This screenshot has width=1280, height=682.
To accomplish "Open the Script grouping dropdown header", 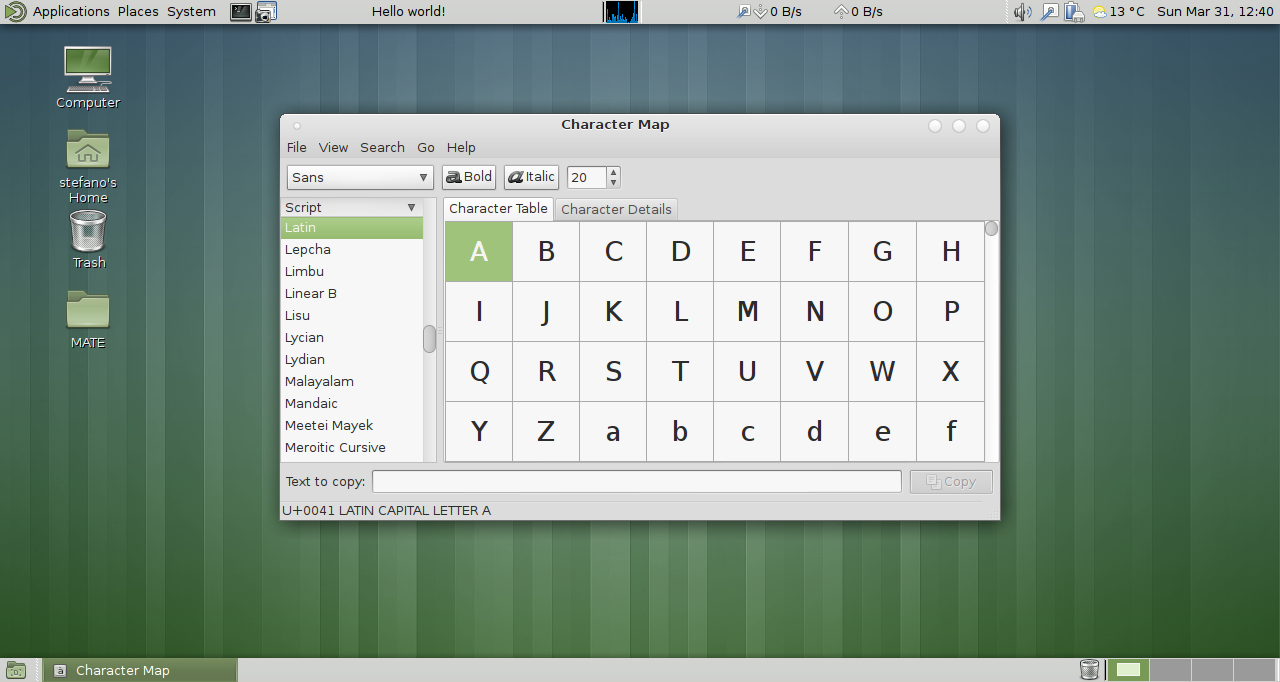I will 351,207.
